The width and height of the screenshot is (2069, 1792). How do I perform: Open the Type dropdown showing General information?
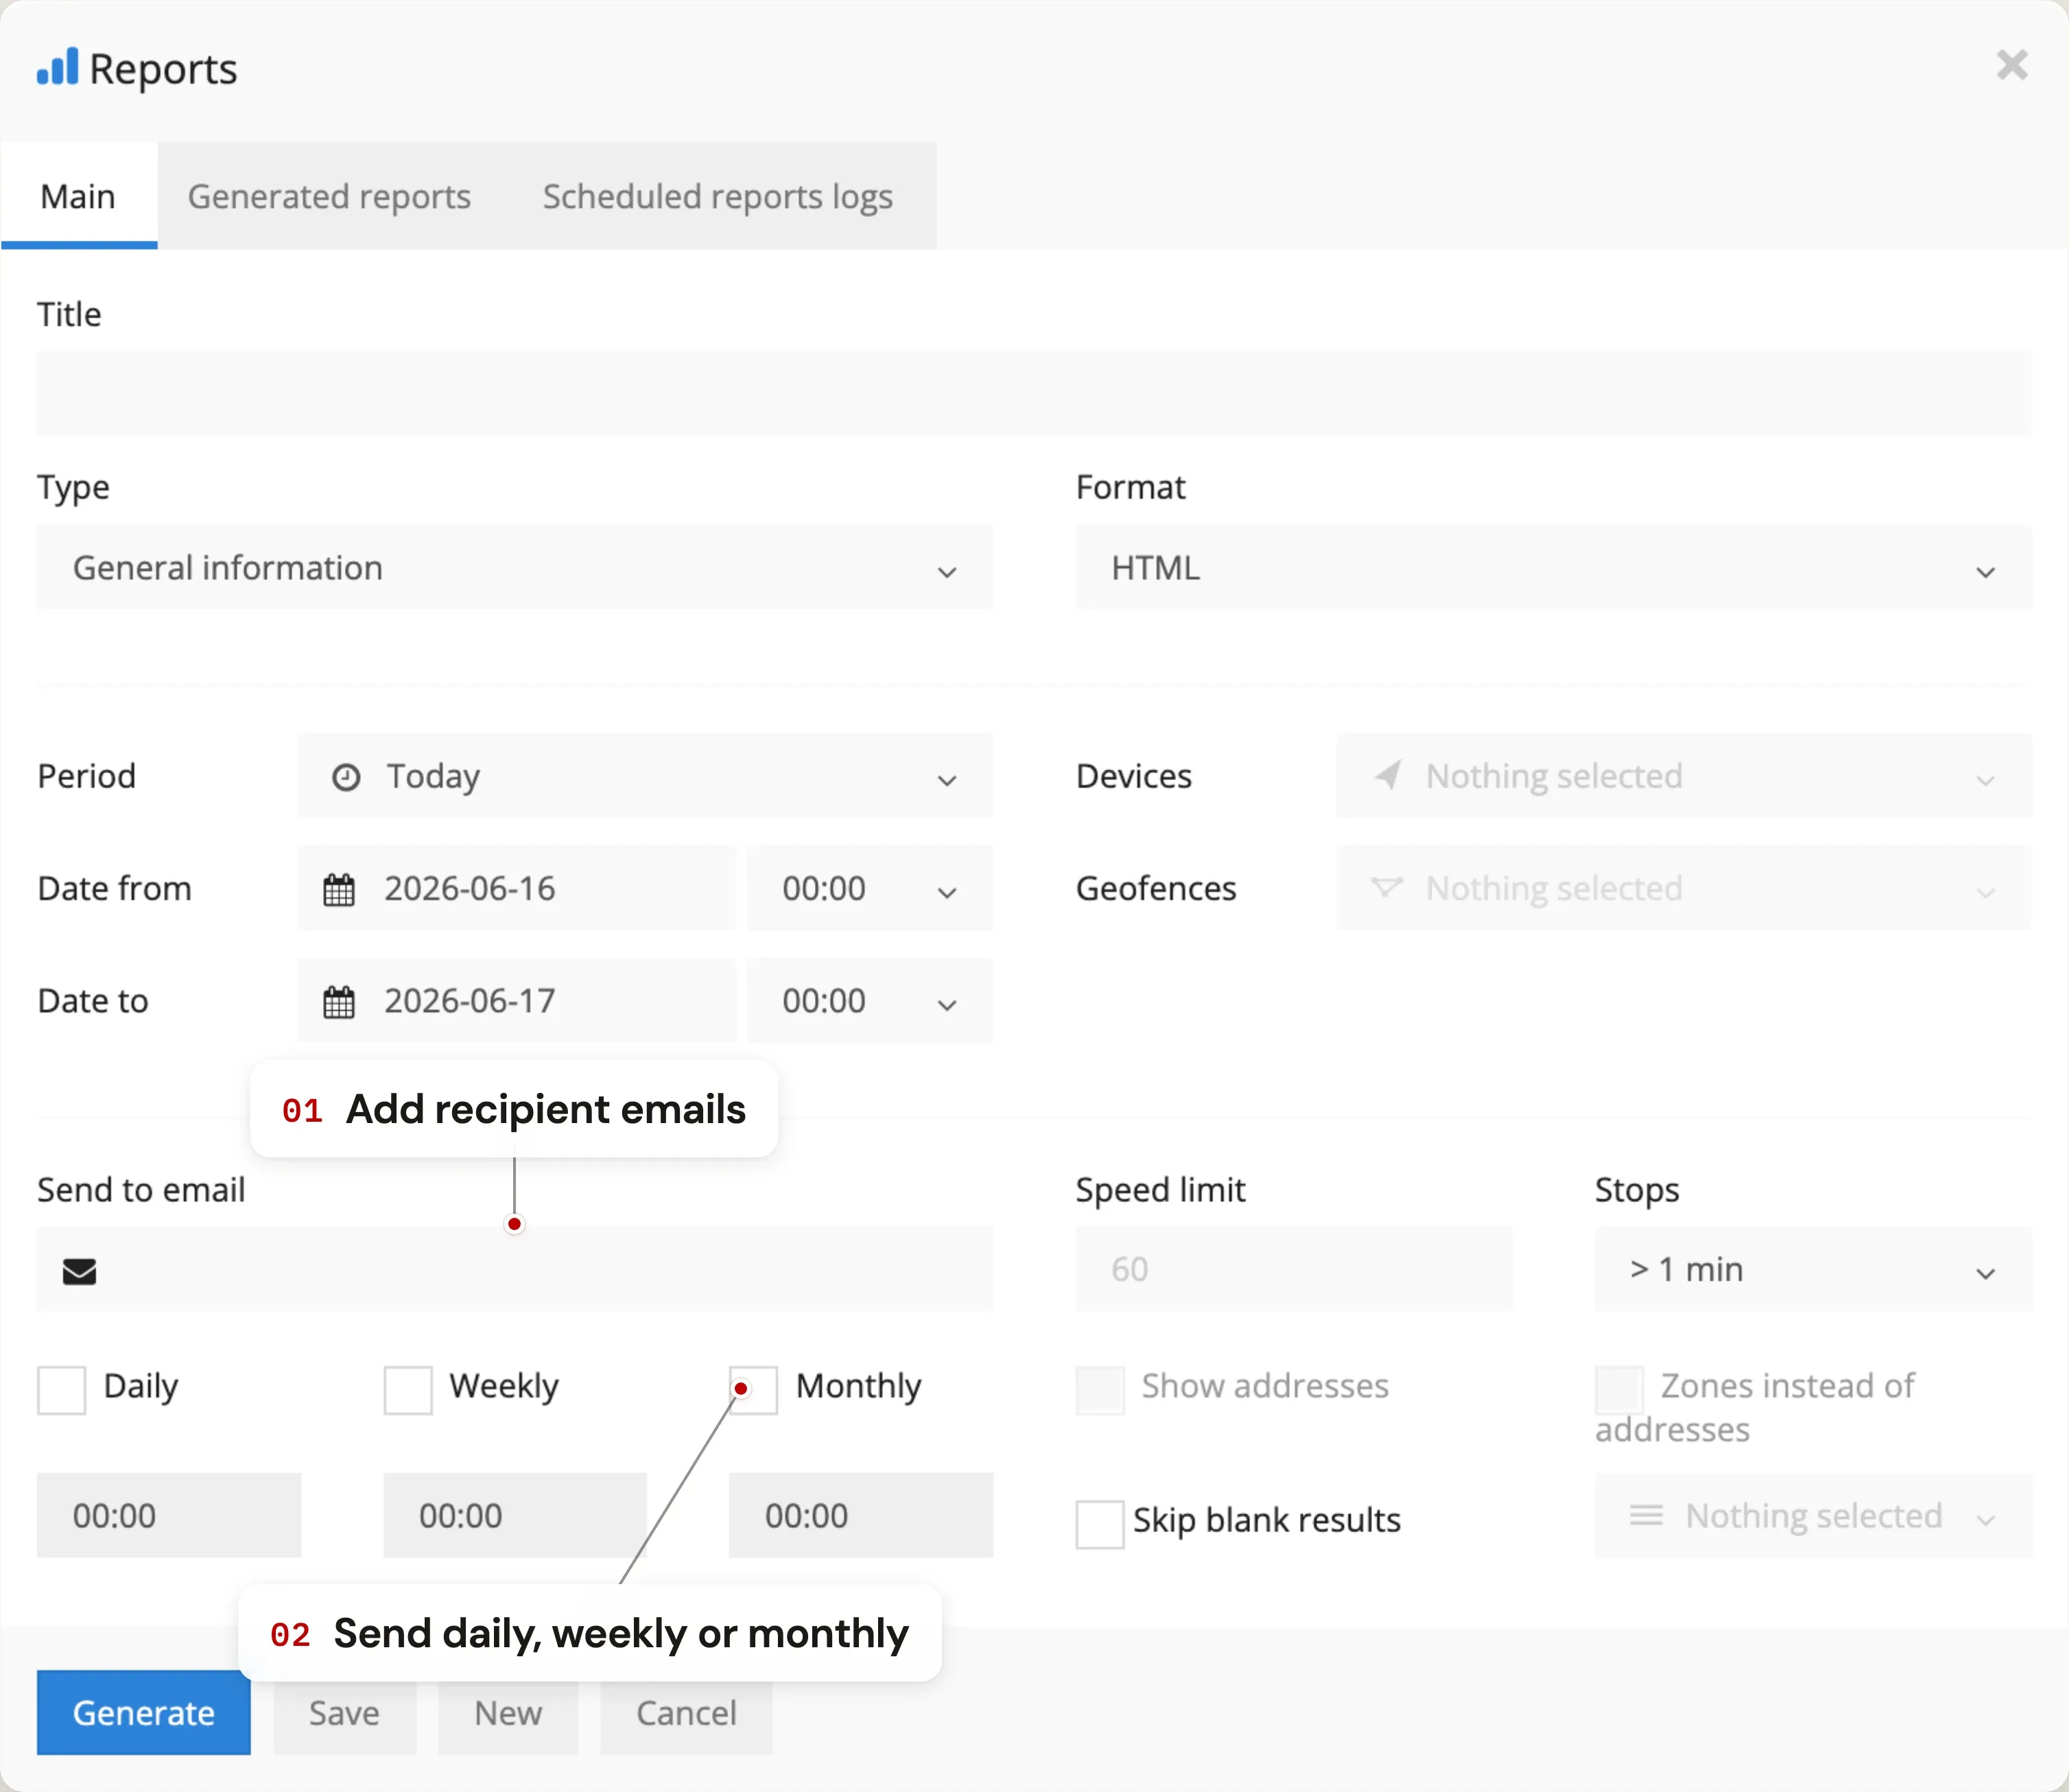(x=515, y=567)
